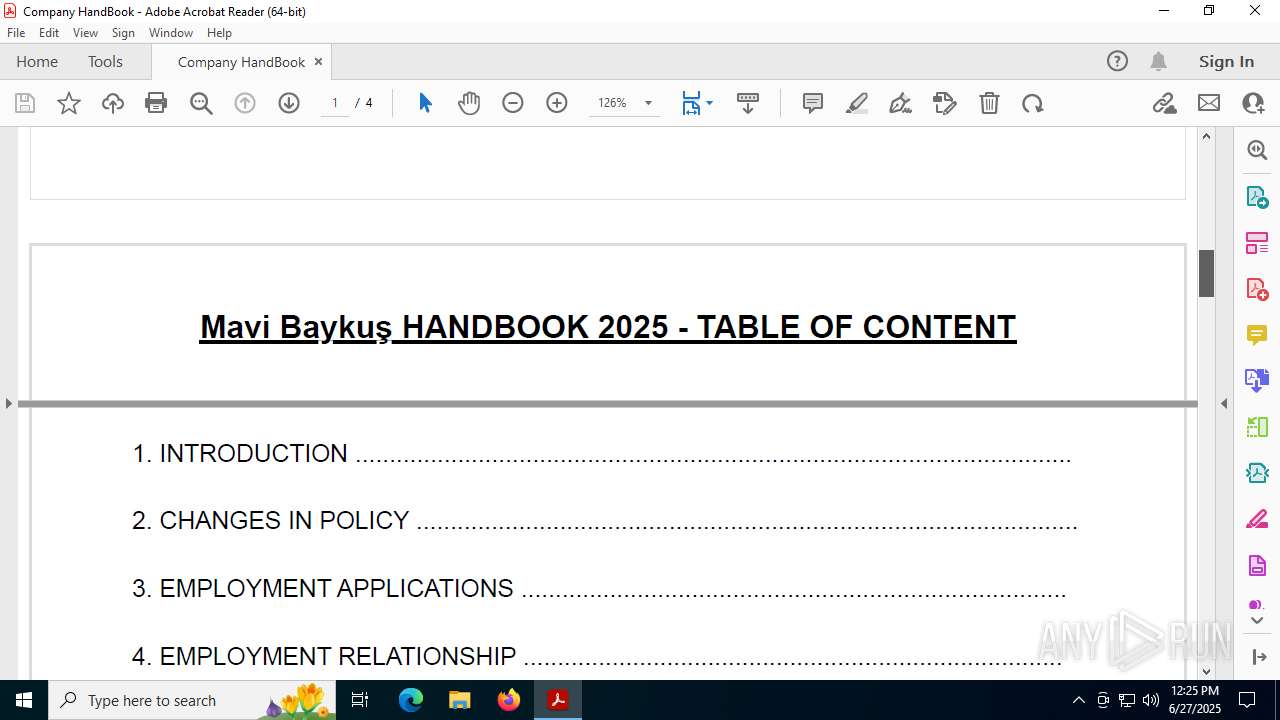The width and height of the screenshot is (1280, 720).
Task: Toggle scrolling mode keyboard icon
Action: (x=748, y=103)
